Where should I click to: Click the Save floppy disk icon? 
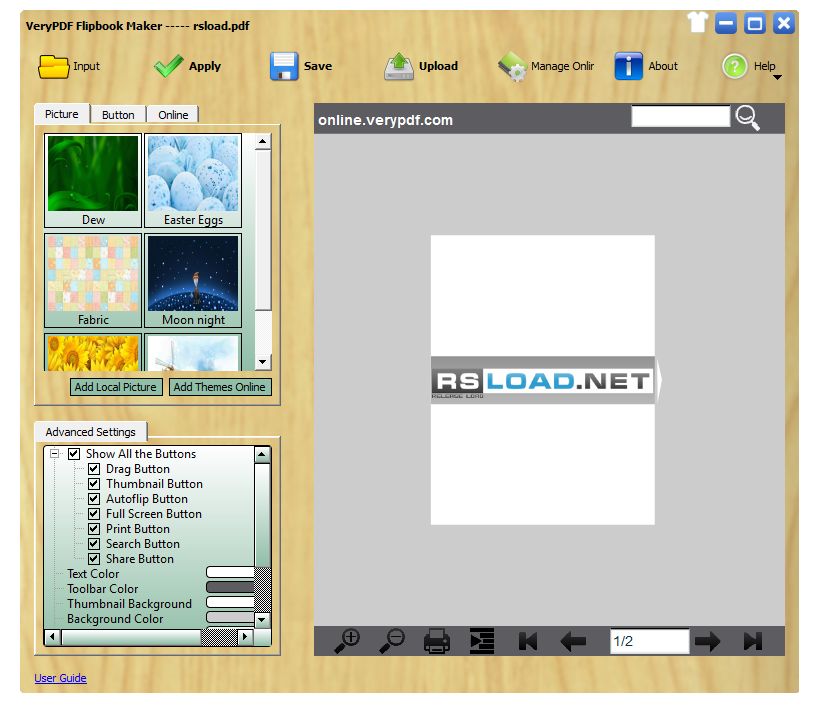pyautogui.click(x=284, y=66)
